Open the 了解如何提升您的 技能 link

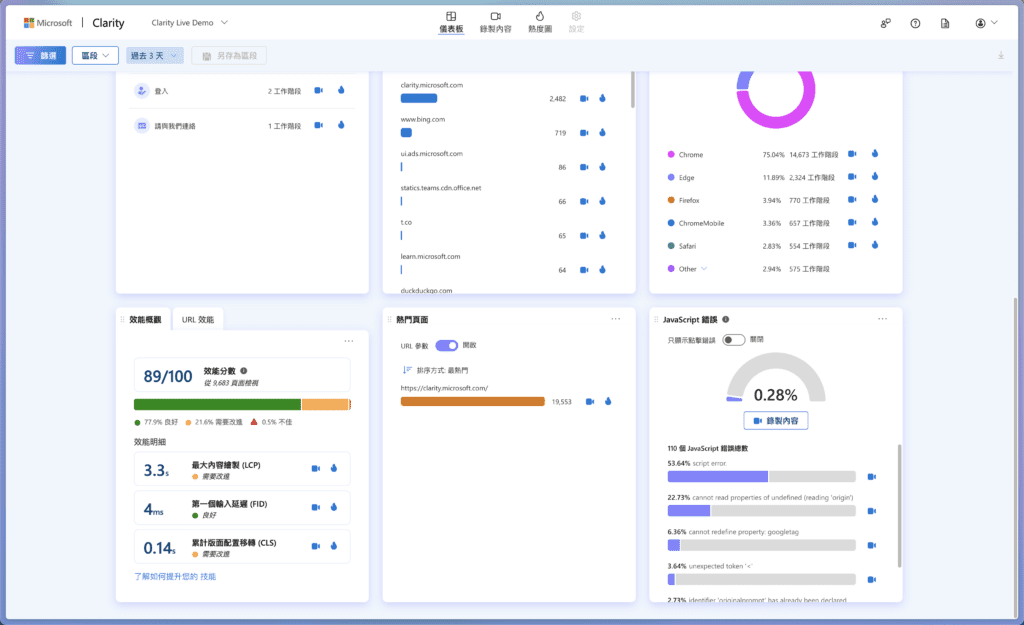[175, 576]
